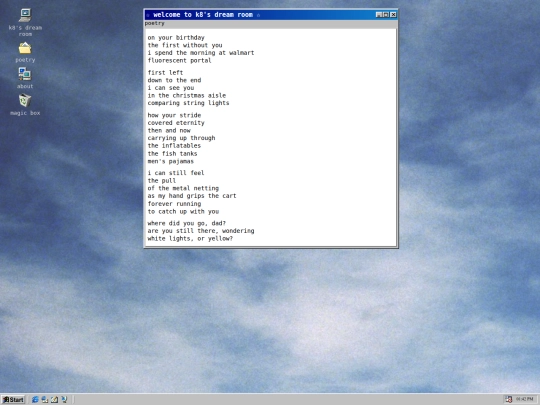The width and height of the screenshot is (540, 405).
Task: Click the line 'the inflatables'
Action: click(174, 146)
